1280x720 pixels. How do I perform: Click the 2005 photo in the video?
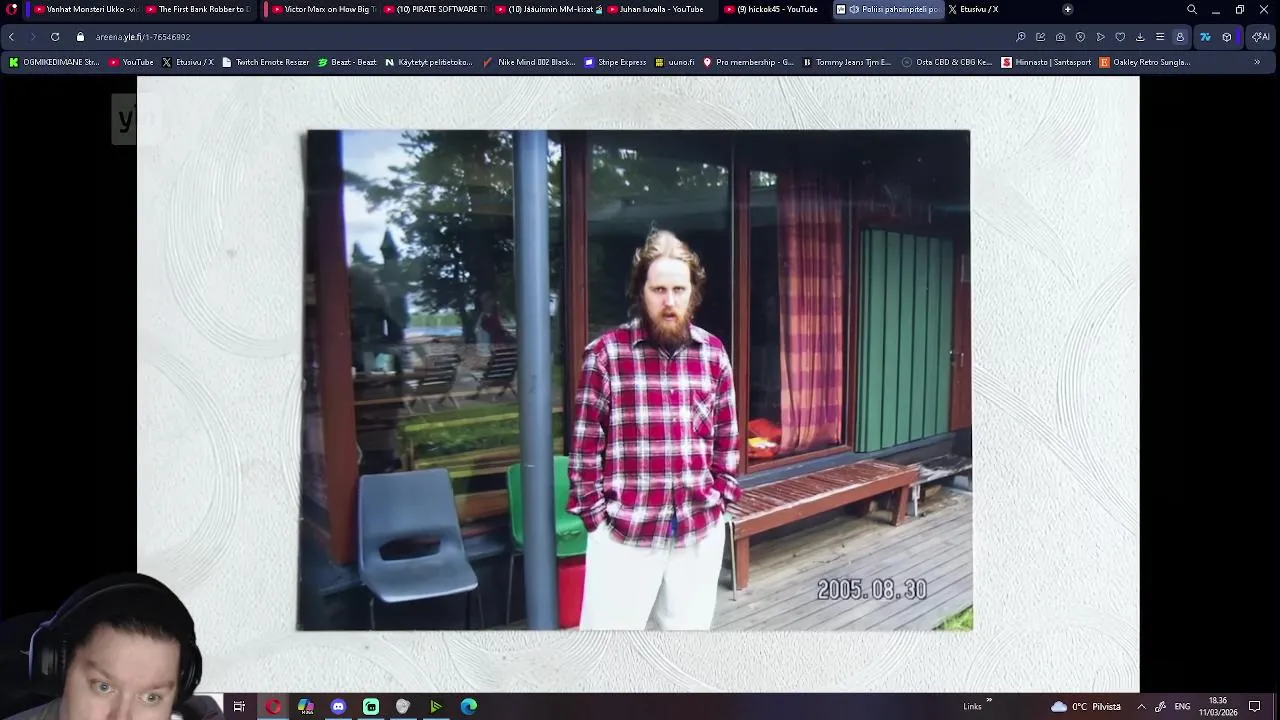(x=635, y=380)
